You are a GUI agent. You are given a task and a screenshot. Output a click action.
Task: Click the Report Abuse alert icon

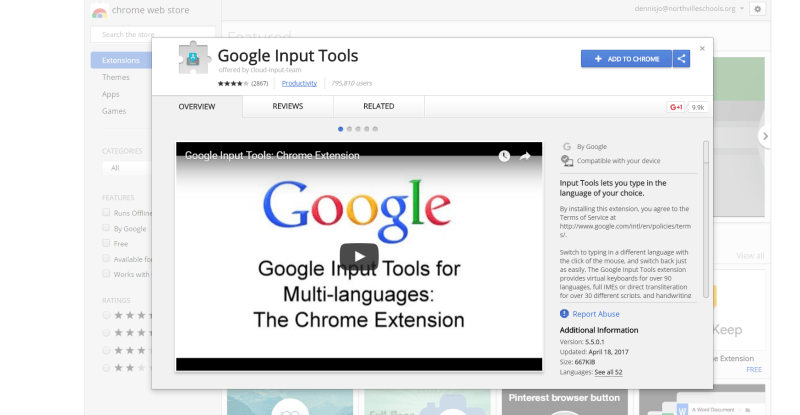[564, 313]
